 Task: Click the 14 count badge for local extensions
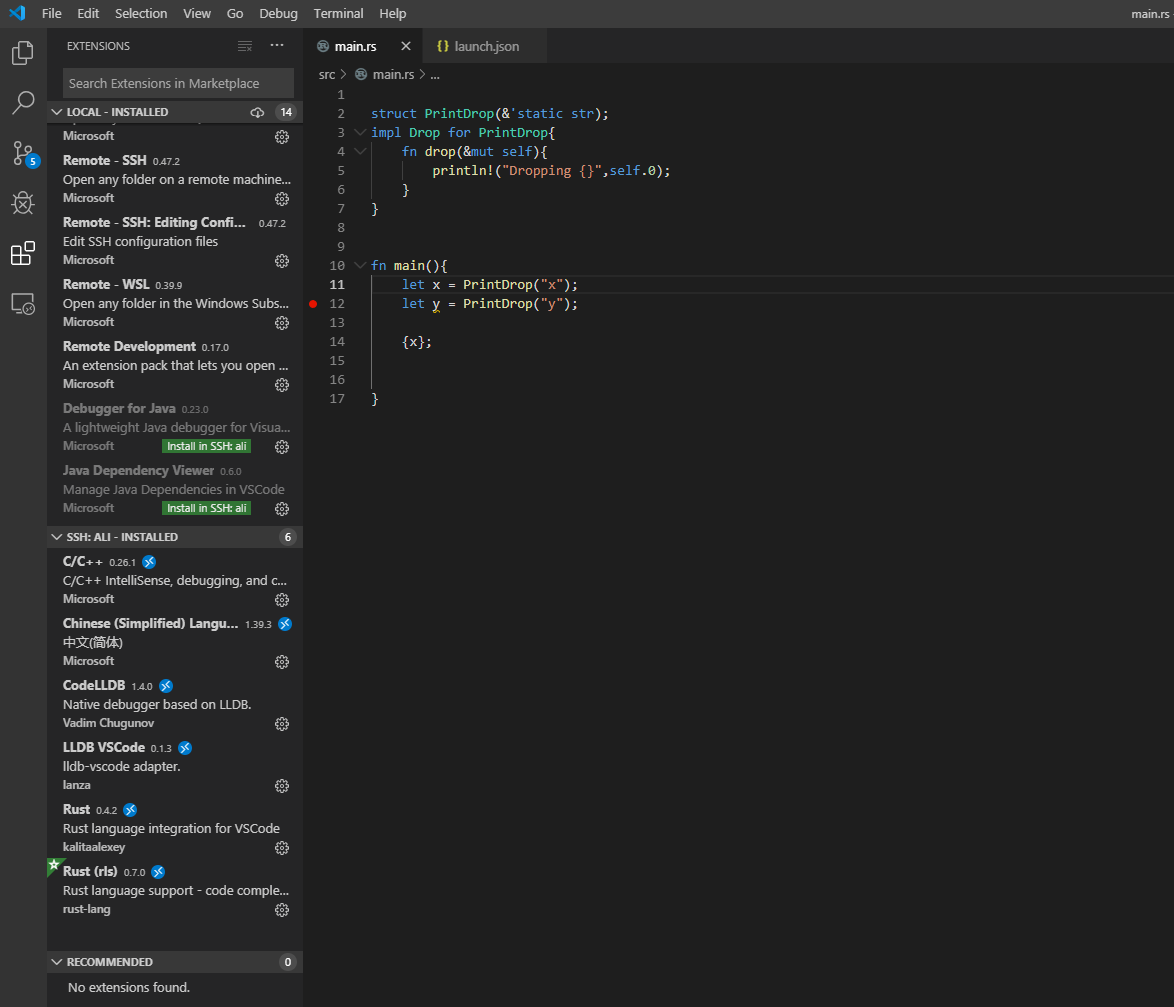[x=286, y=112]
